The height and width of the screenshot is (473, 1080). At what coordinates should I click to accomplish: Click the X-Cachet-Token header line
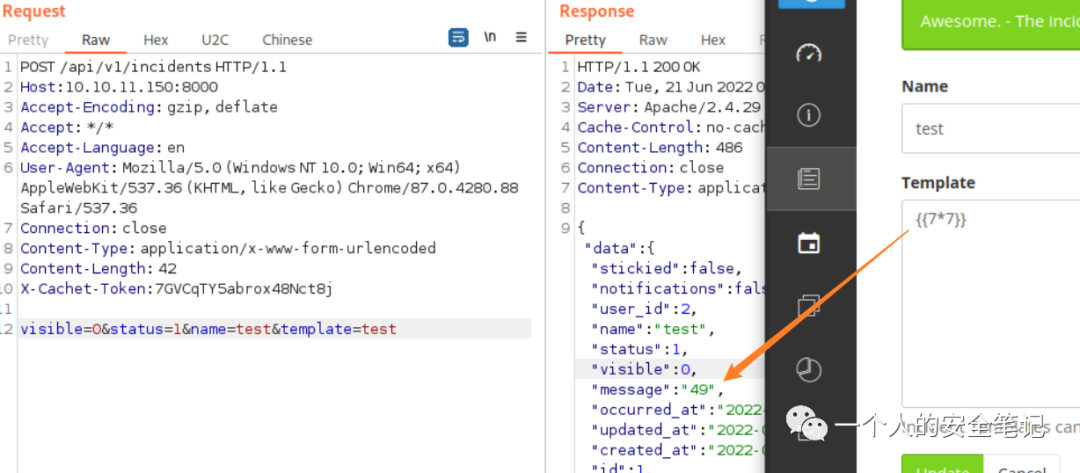(x=176, y=288)
